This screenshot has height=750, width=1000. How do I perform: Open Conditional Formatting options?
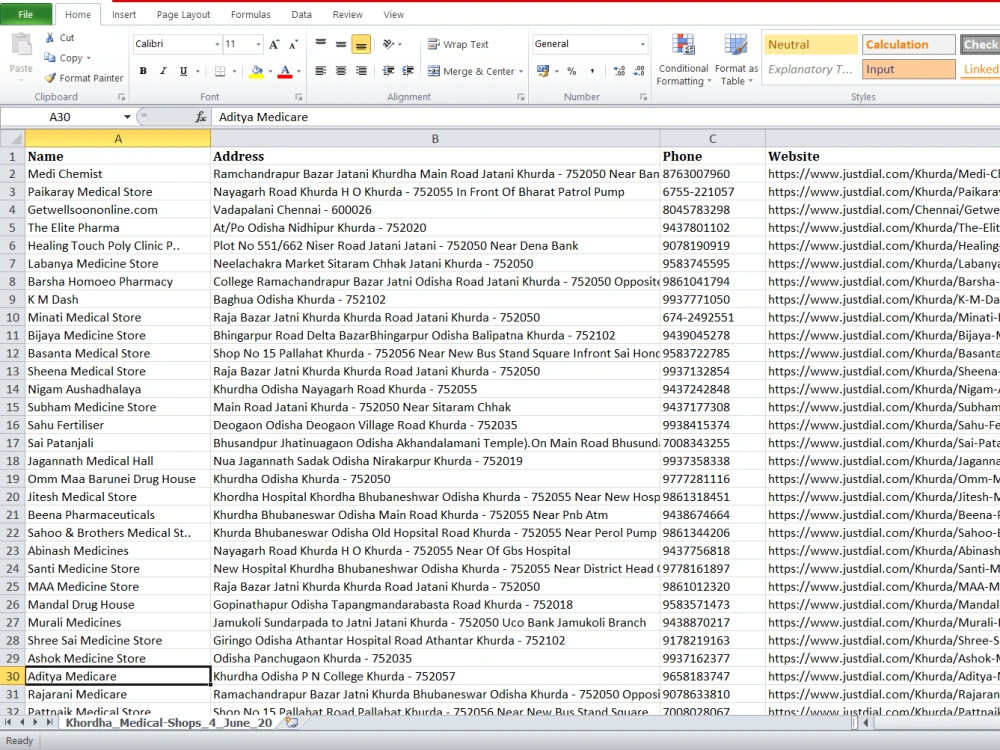click(683, 58)
